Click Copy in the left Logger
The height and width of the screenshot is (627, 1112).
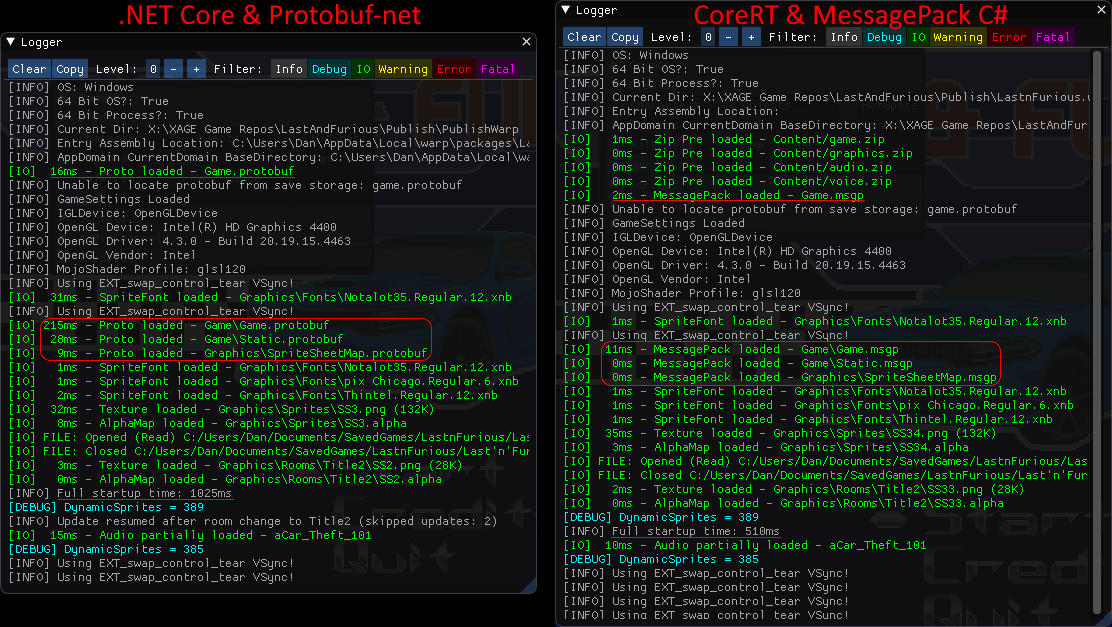(x=70, y=69)
